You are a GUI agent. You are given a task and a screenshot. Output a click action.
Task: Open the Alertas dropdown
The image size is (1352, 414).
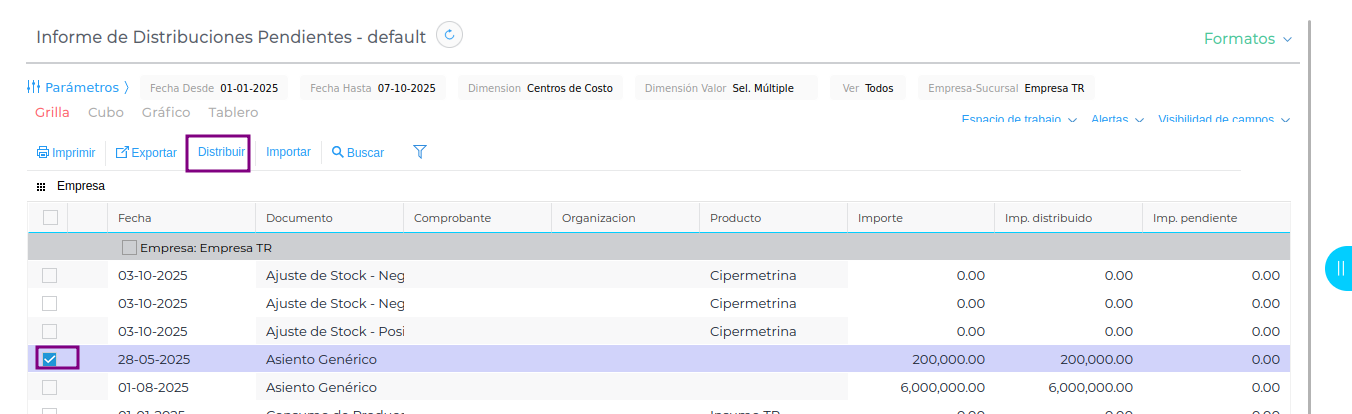(x=1116, y=120)
